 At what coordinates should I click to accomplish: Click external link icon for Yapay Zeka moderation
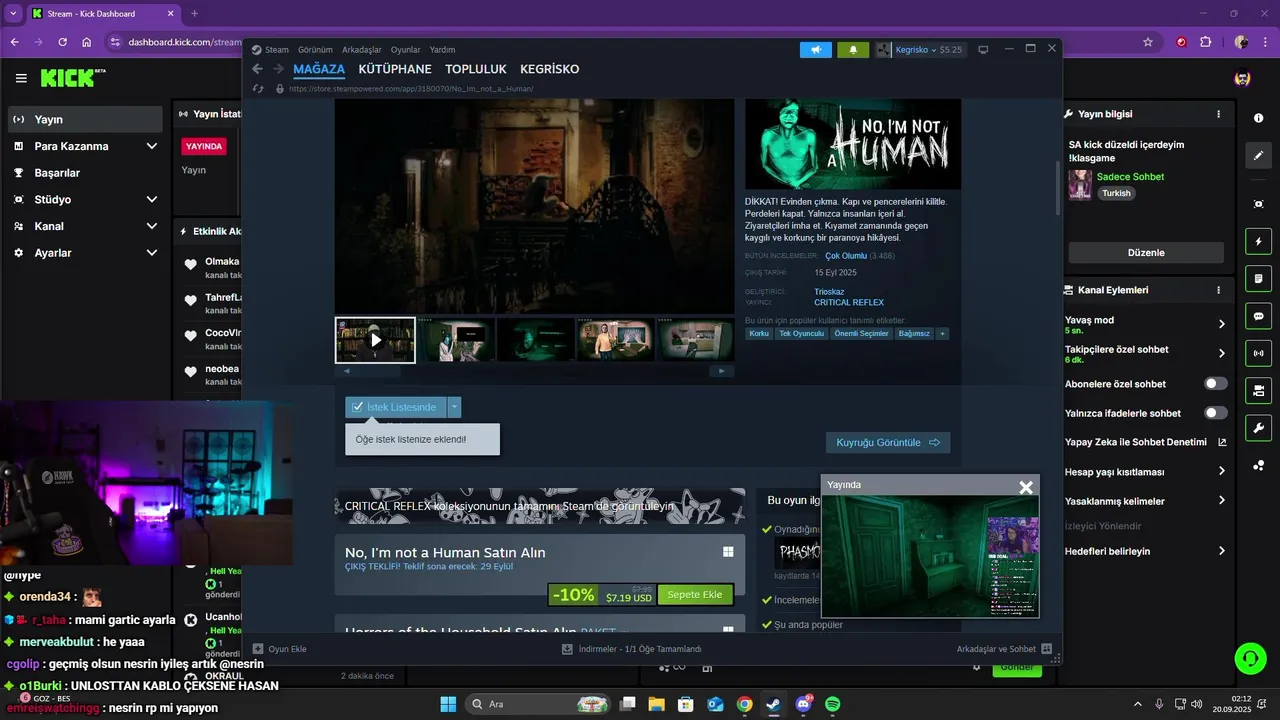(1221, 442)
